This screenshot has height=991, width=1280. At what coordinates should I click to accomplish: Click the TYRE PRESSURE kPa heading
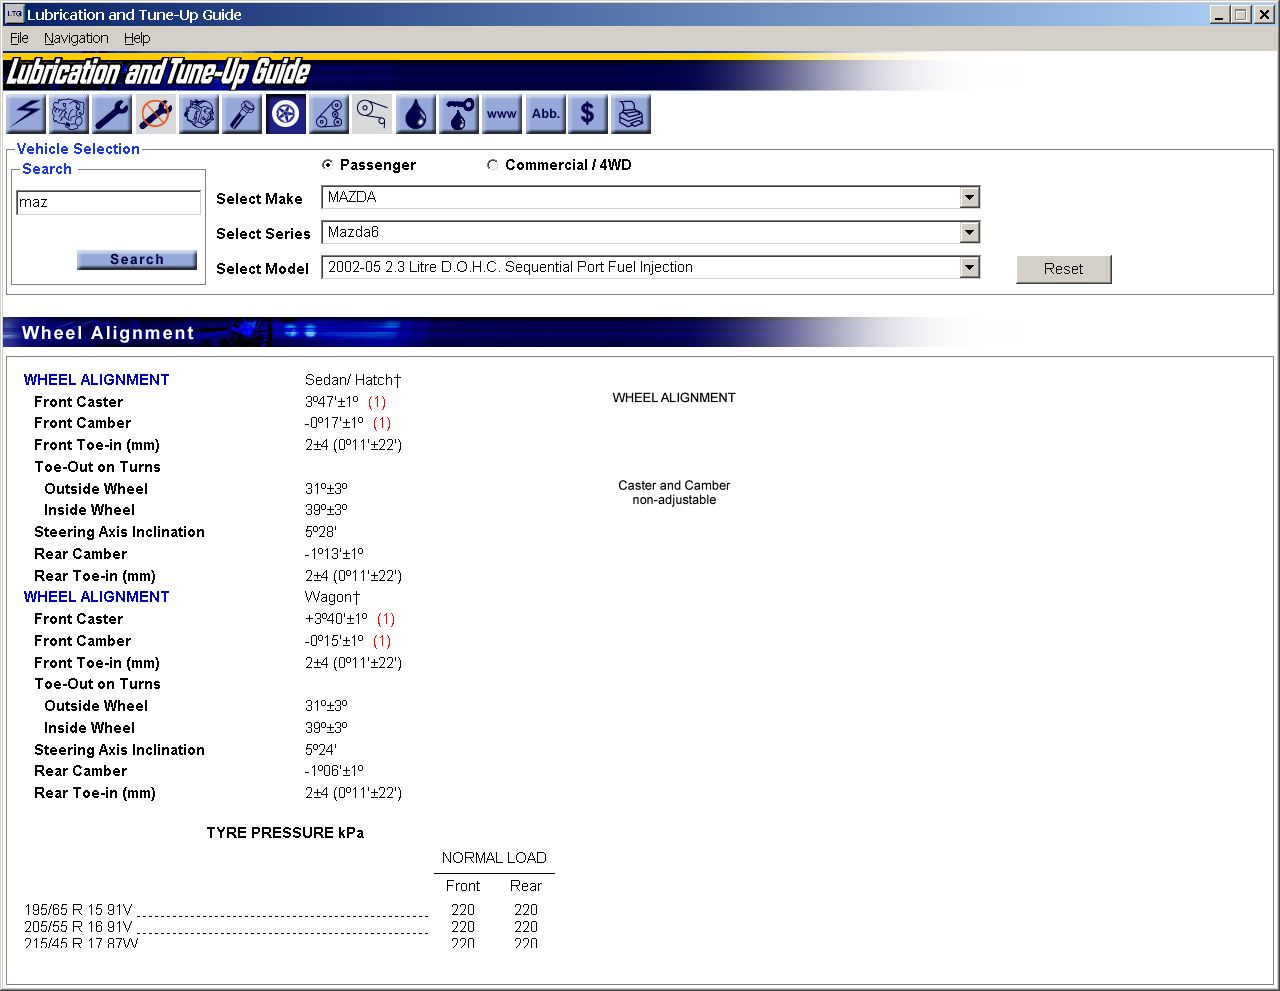[285, 833]
